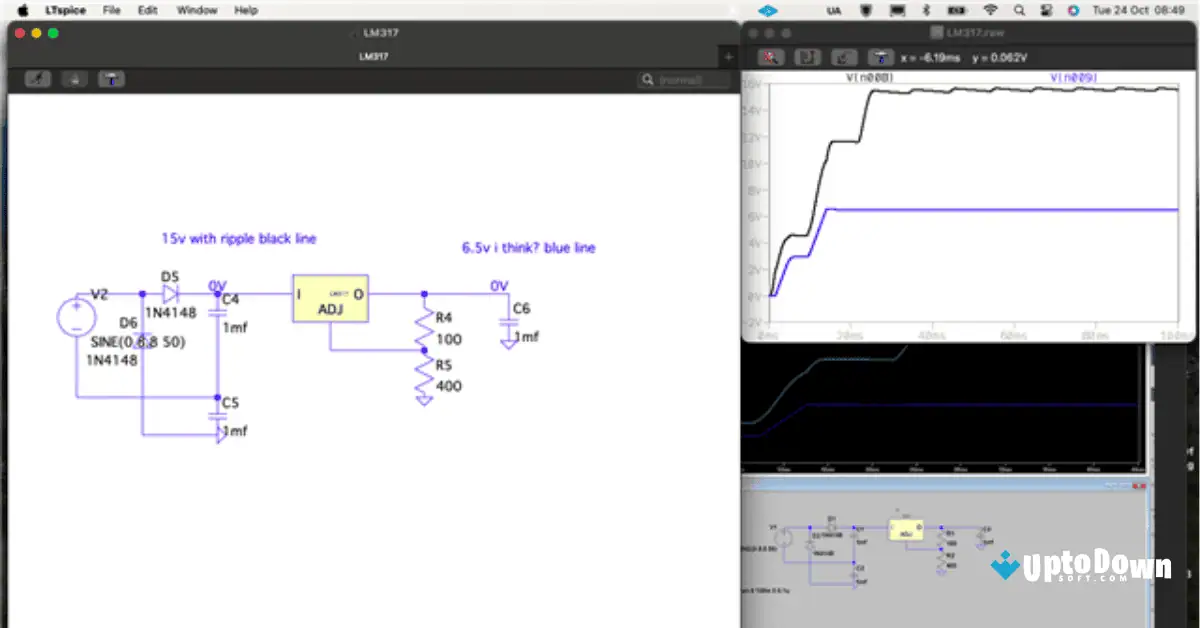This screenshot has width=1200, height=628.
Task: Click the second schematic toolbar icon
Action: click(74, 79)
